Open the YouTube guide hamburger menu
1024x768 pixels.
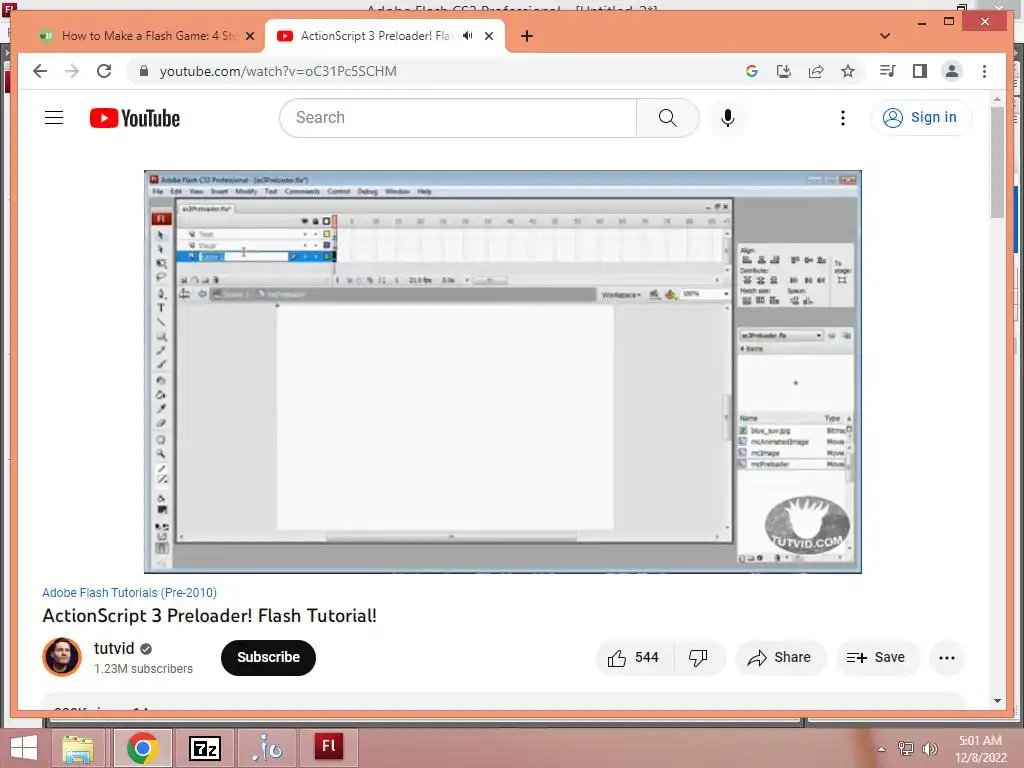(54, 118)
